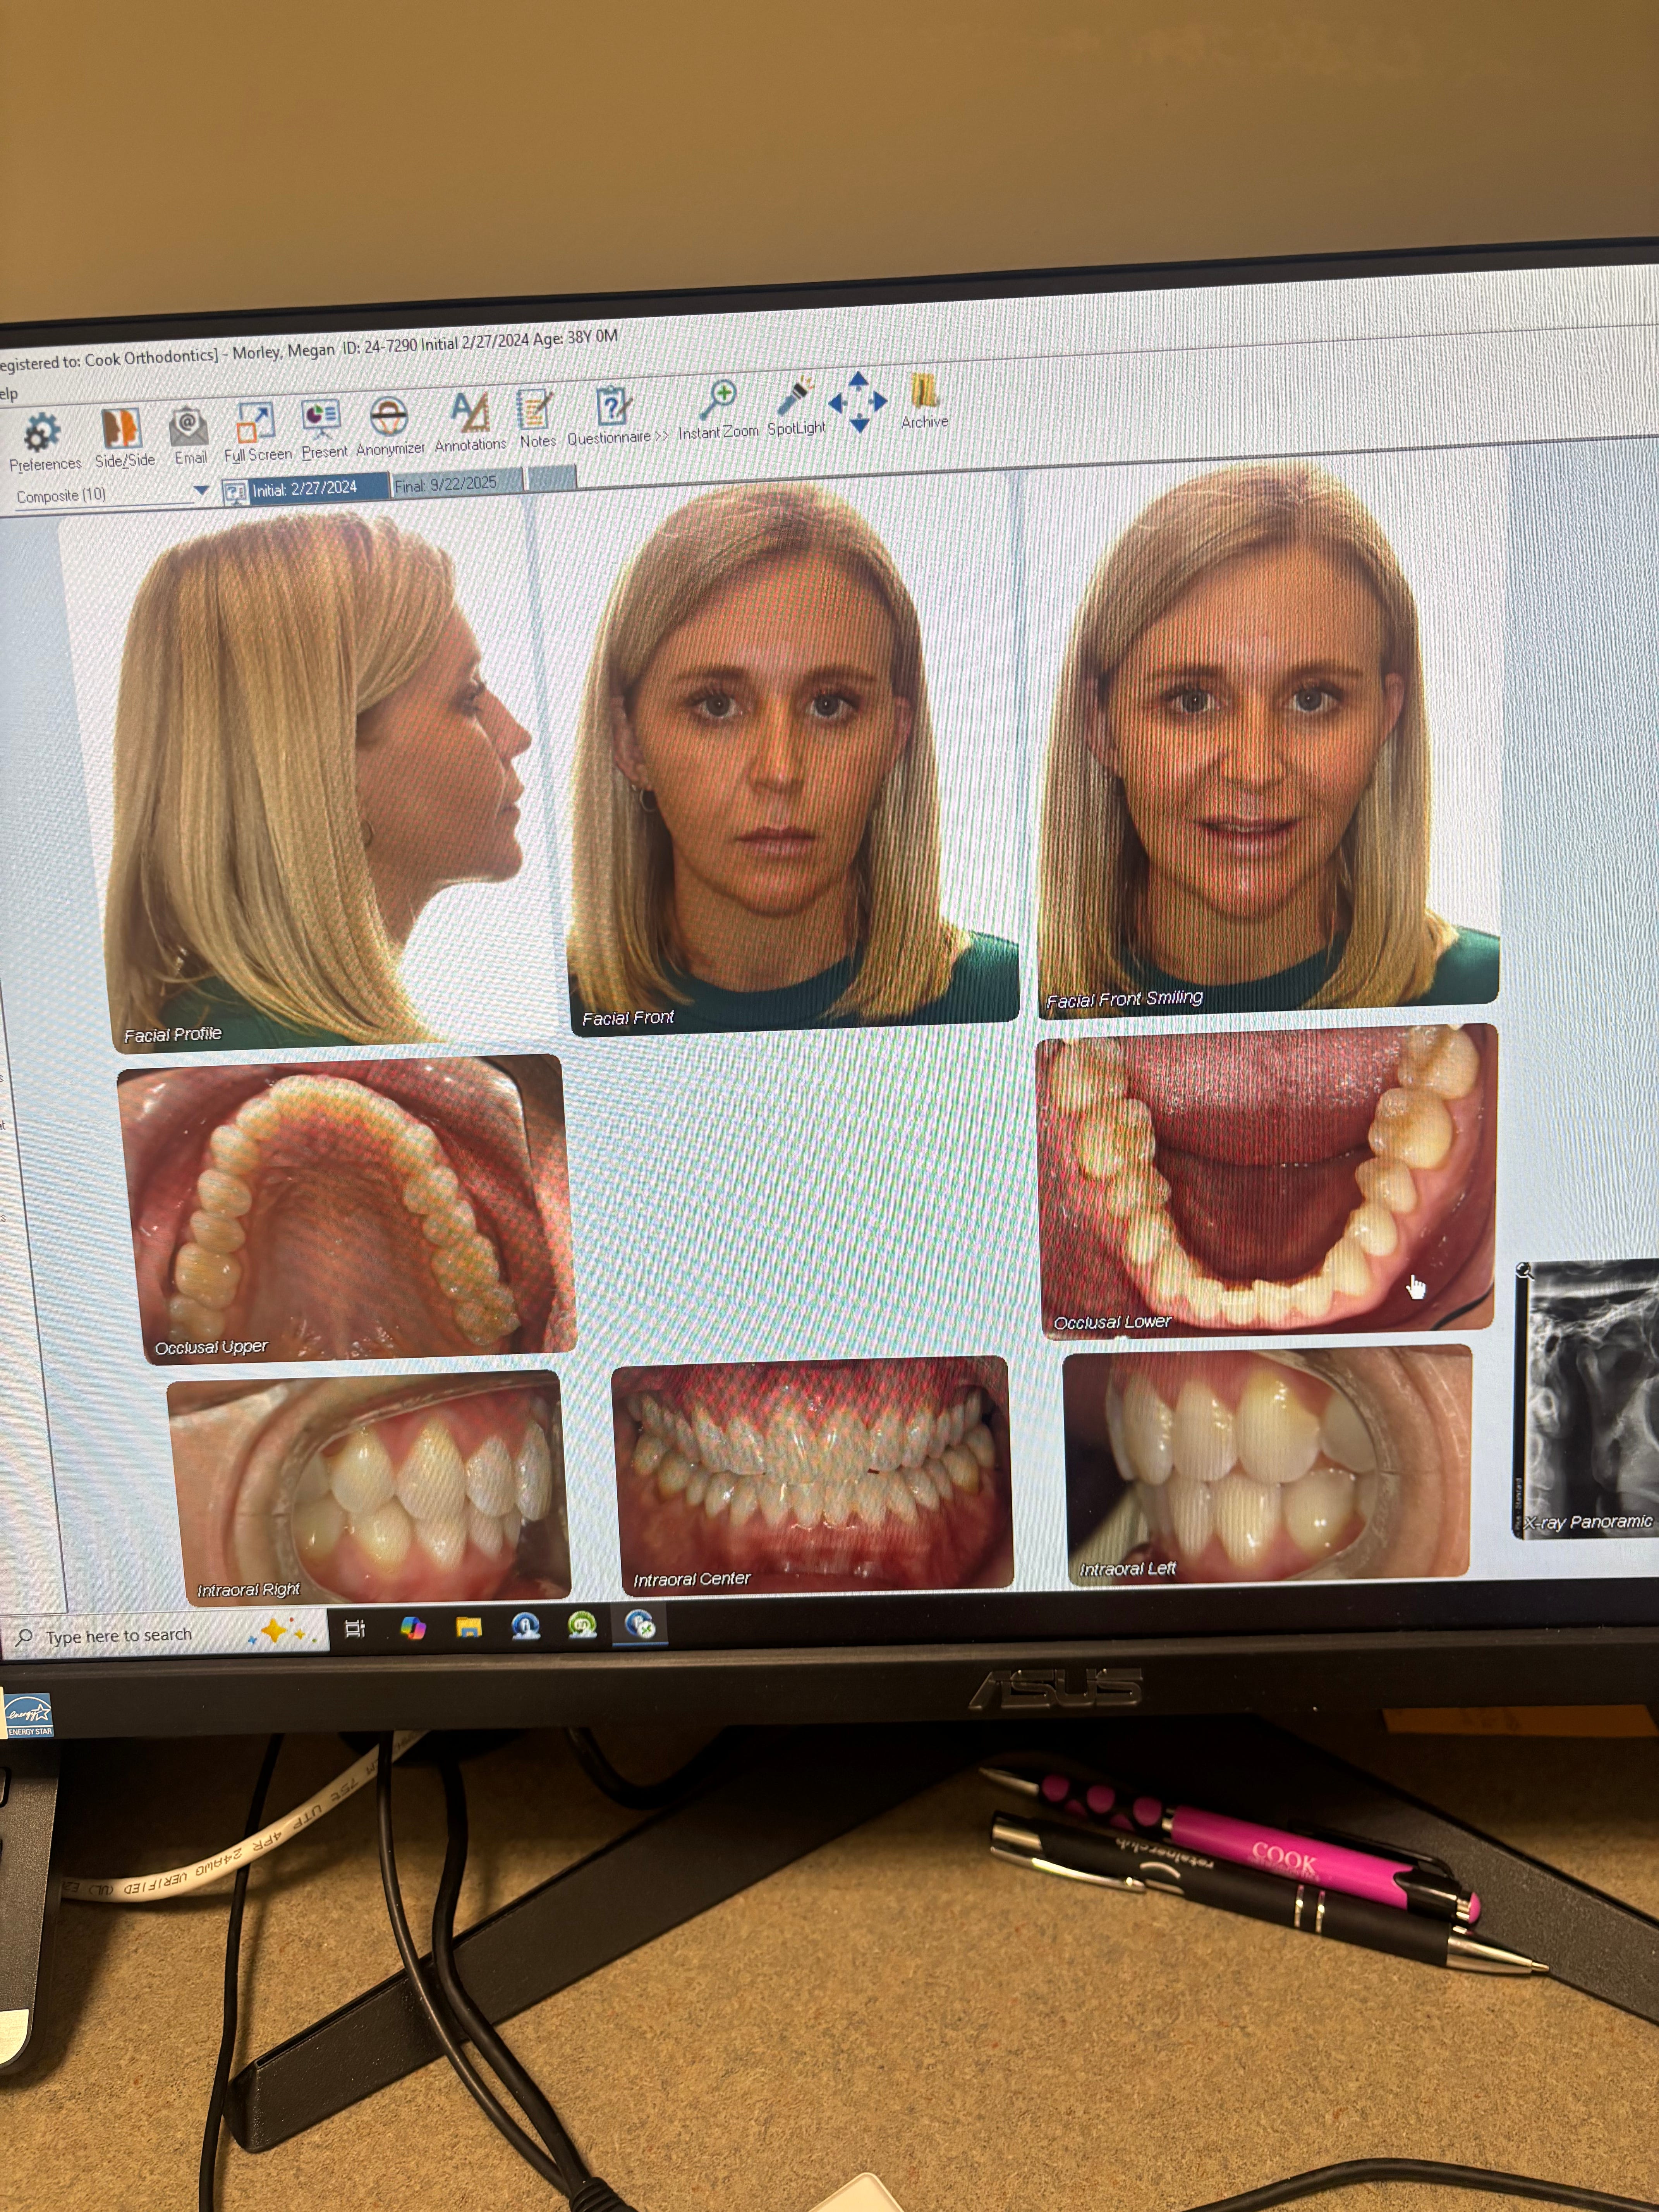
Task: Open the Archive folder icon
Action: pyautogui.click(x=923, y=392)
